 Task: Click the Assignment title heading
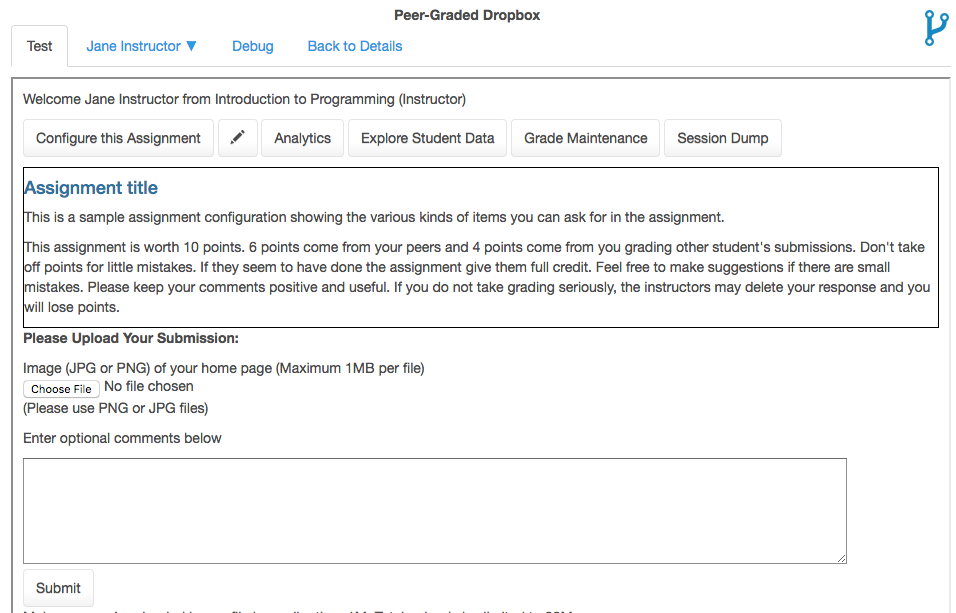pyautogui.click(x=91, y=188)
